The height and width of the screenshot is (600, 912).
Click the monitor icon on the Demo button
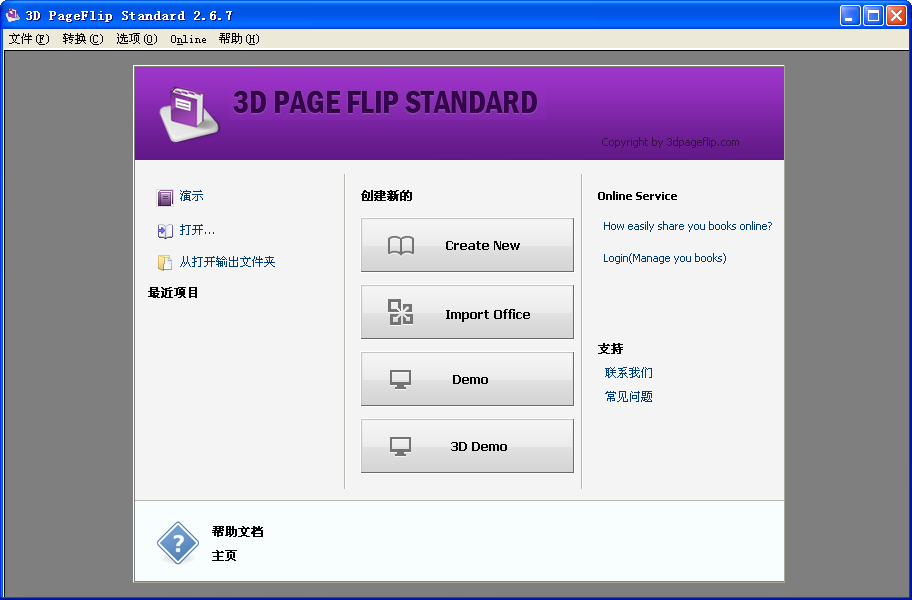pos(400,380)
